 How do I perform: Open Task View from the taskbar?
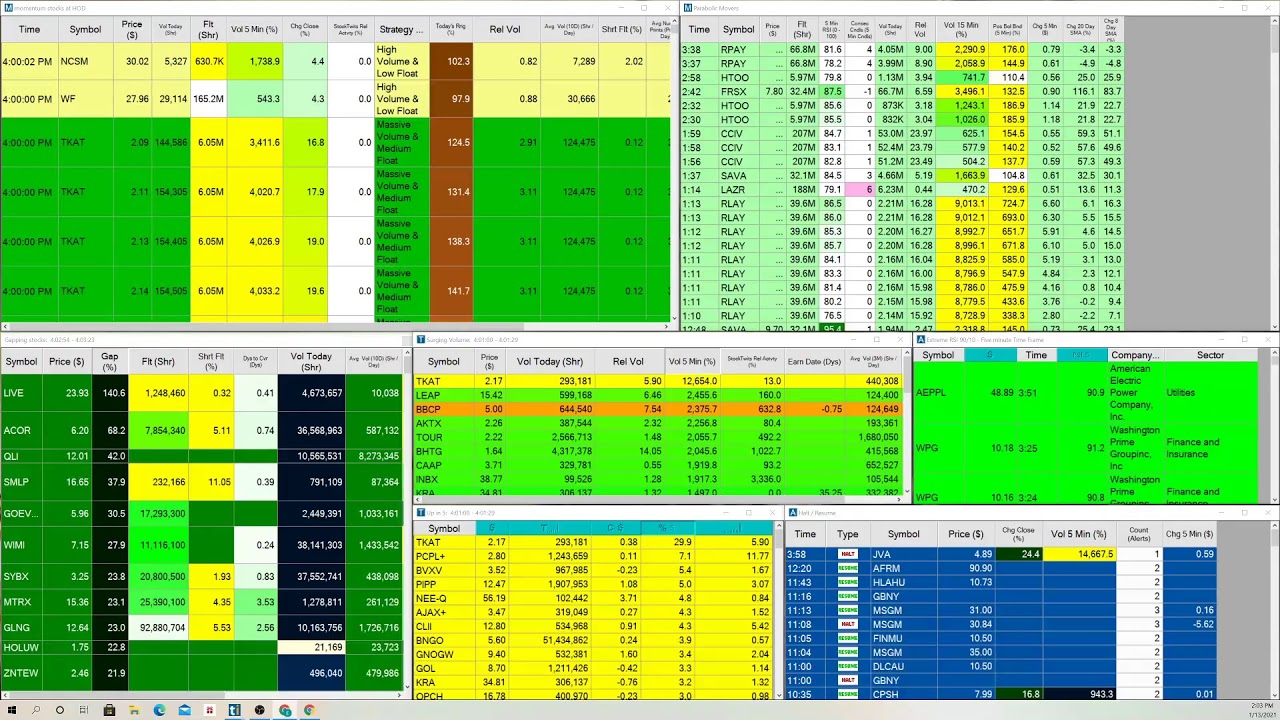[85, 710]
